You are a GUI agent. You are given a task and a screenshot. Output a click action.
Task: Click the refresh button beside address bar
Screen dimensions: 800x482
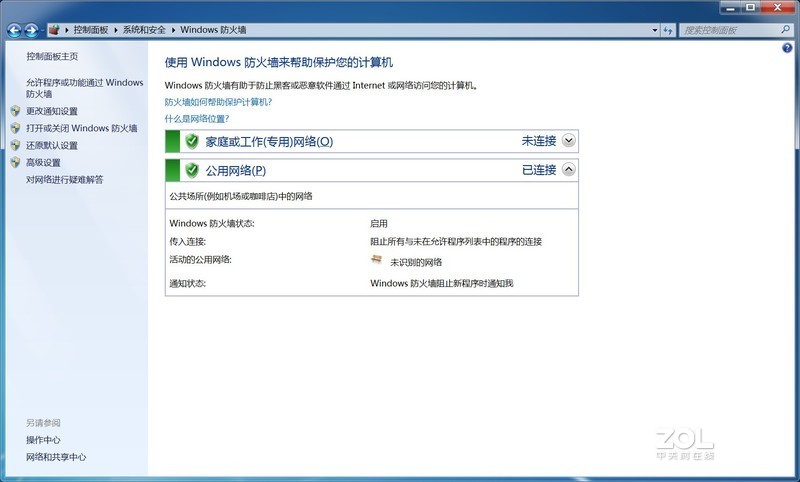pos(668,30)
